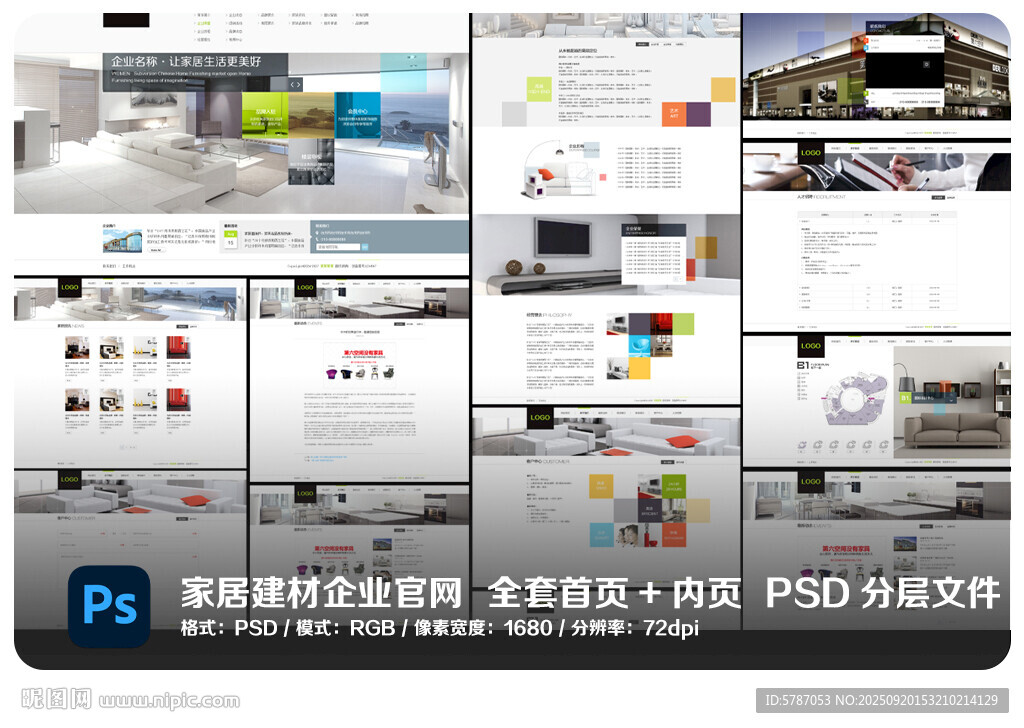Select the orange square on the about page

tap(673, 114)
